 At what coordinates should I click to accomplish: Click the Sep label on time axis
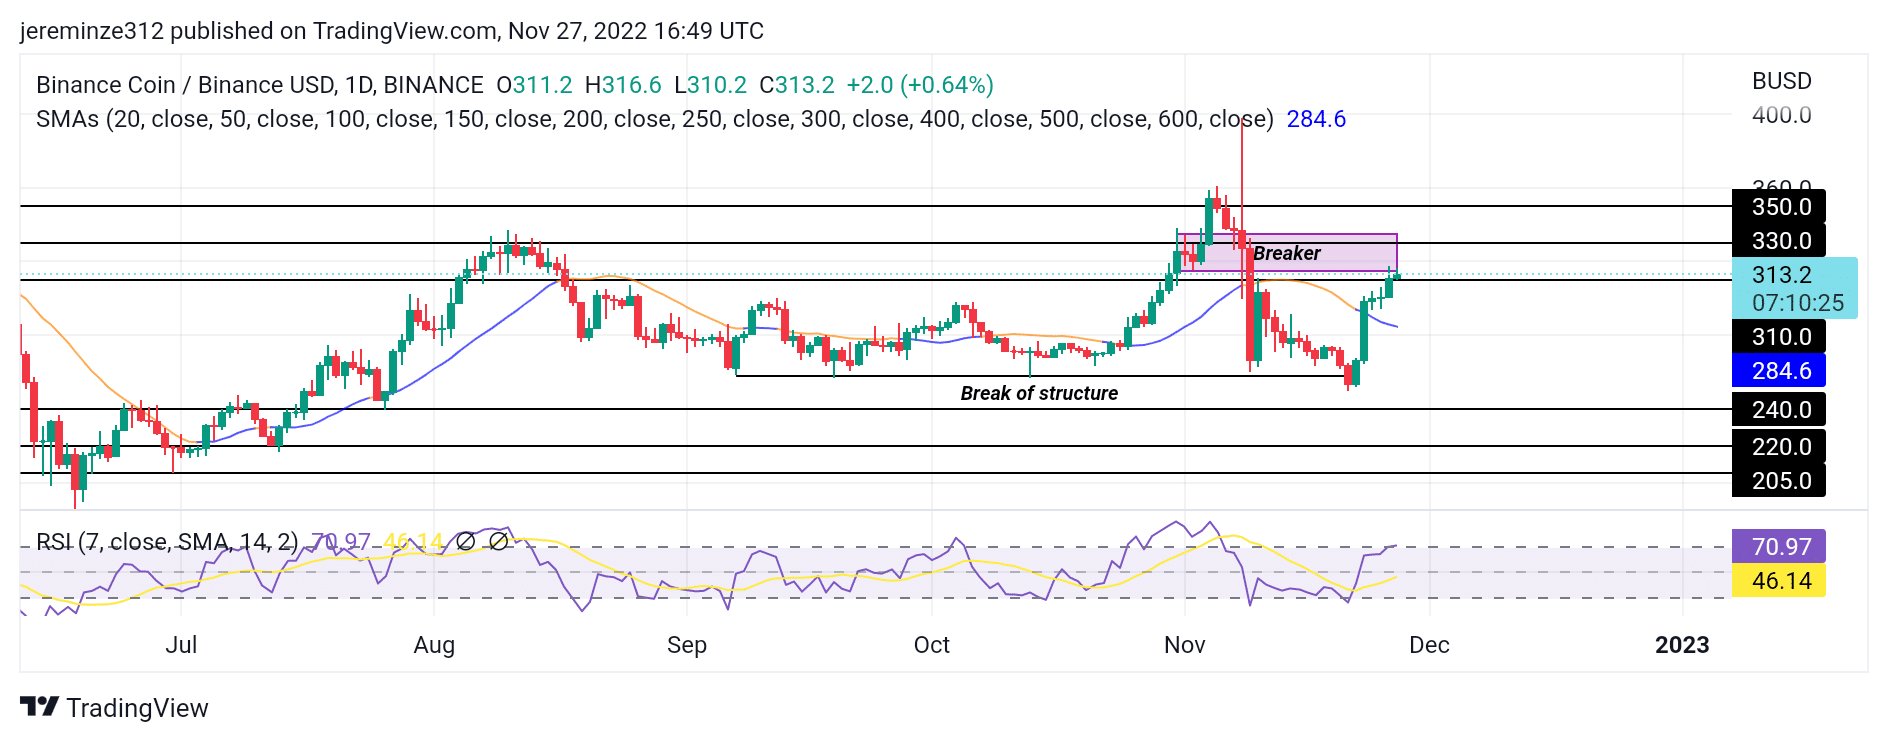[x=687, y=645]
